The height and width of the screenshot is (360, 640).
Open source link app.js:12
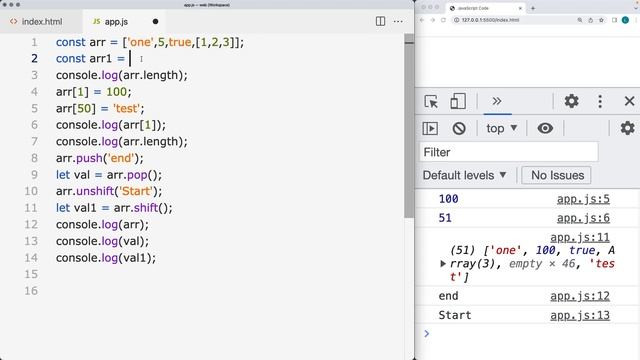pyautogui.click(x=580, y=296)
